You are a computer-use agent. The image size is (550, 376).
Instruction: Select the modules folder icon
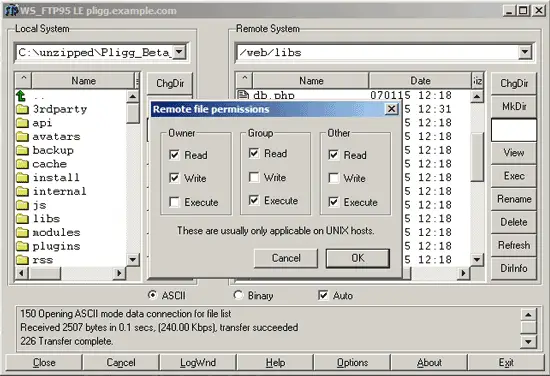point(22,232)
